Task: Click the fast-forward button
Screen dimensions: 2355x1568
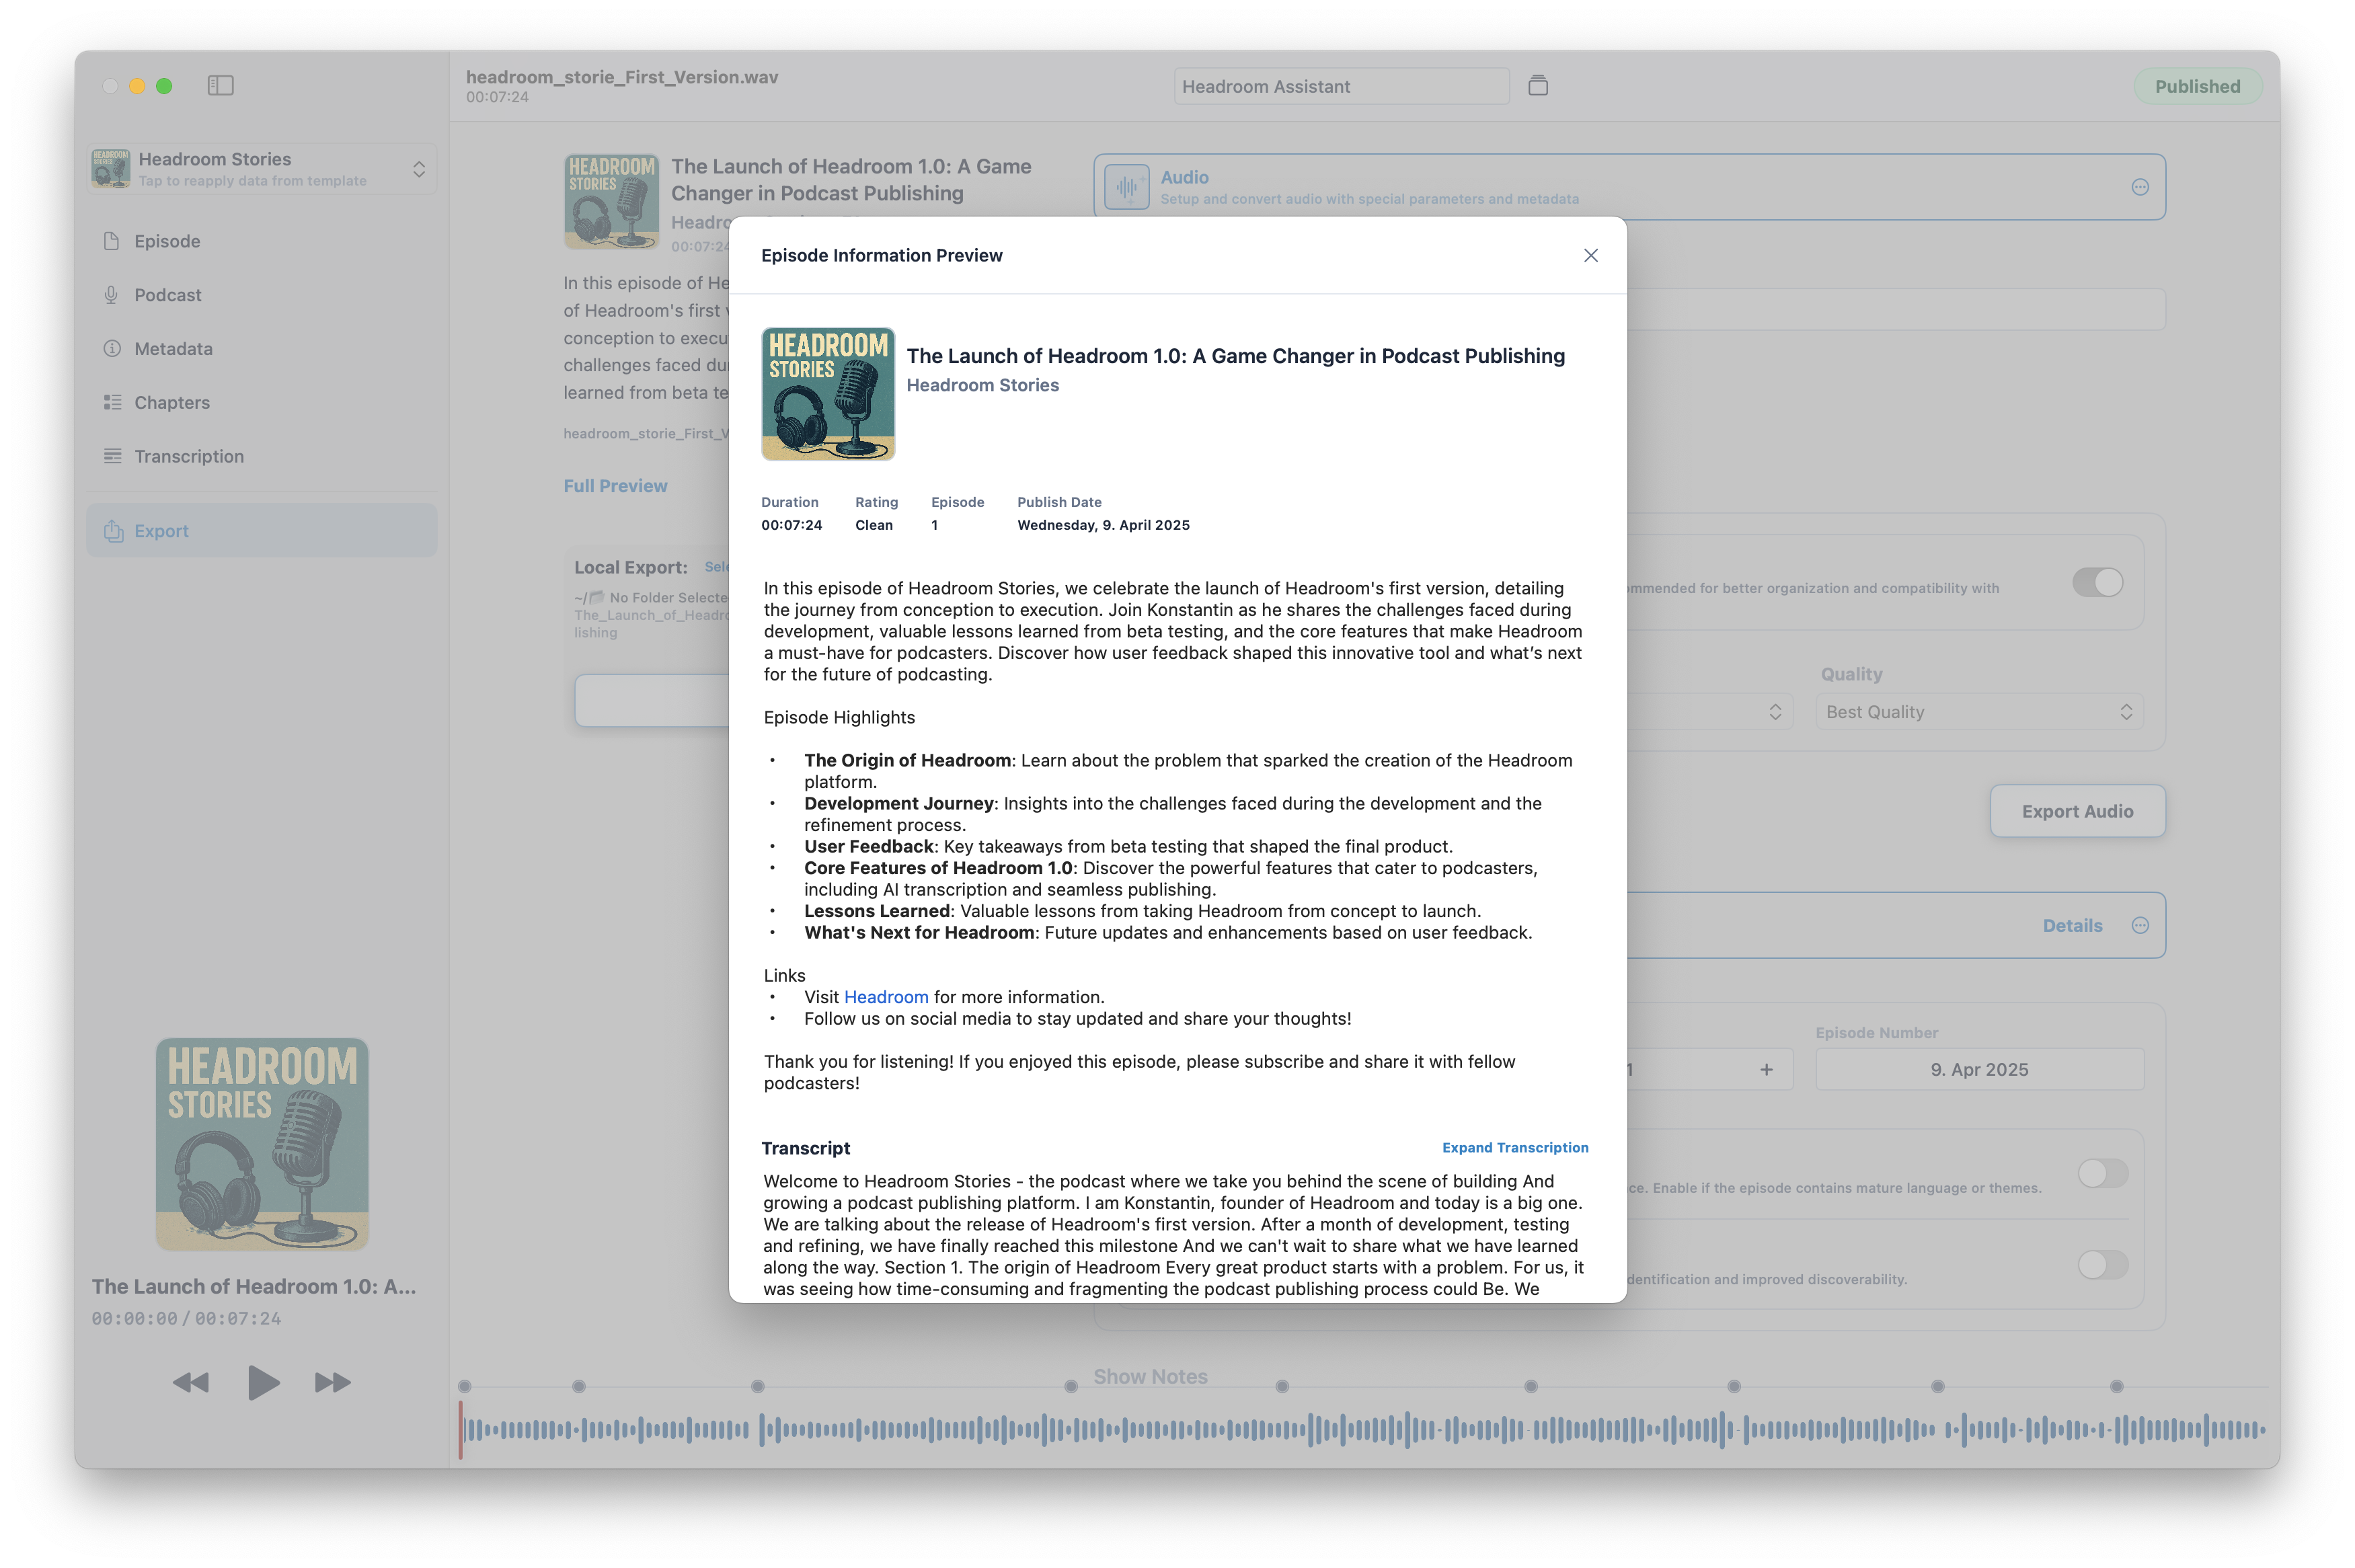Action: pyautogui.click(x=332, y=1382)
